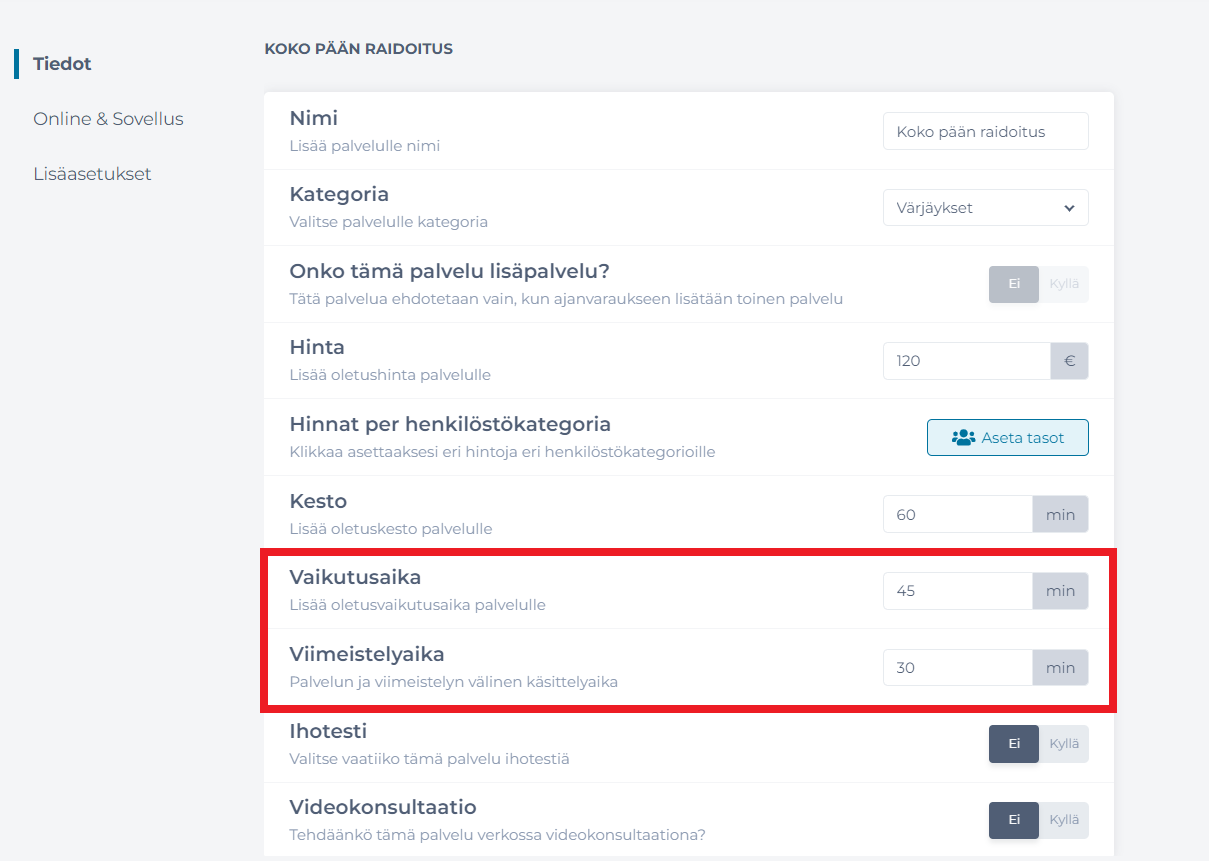Switch to the Online & Sovellus section
1209x861 pixels.
point(108,118)
